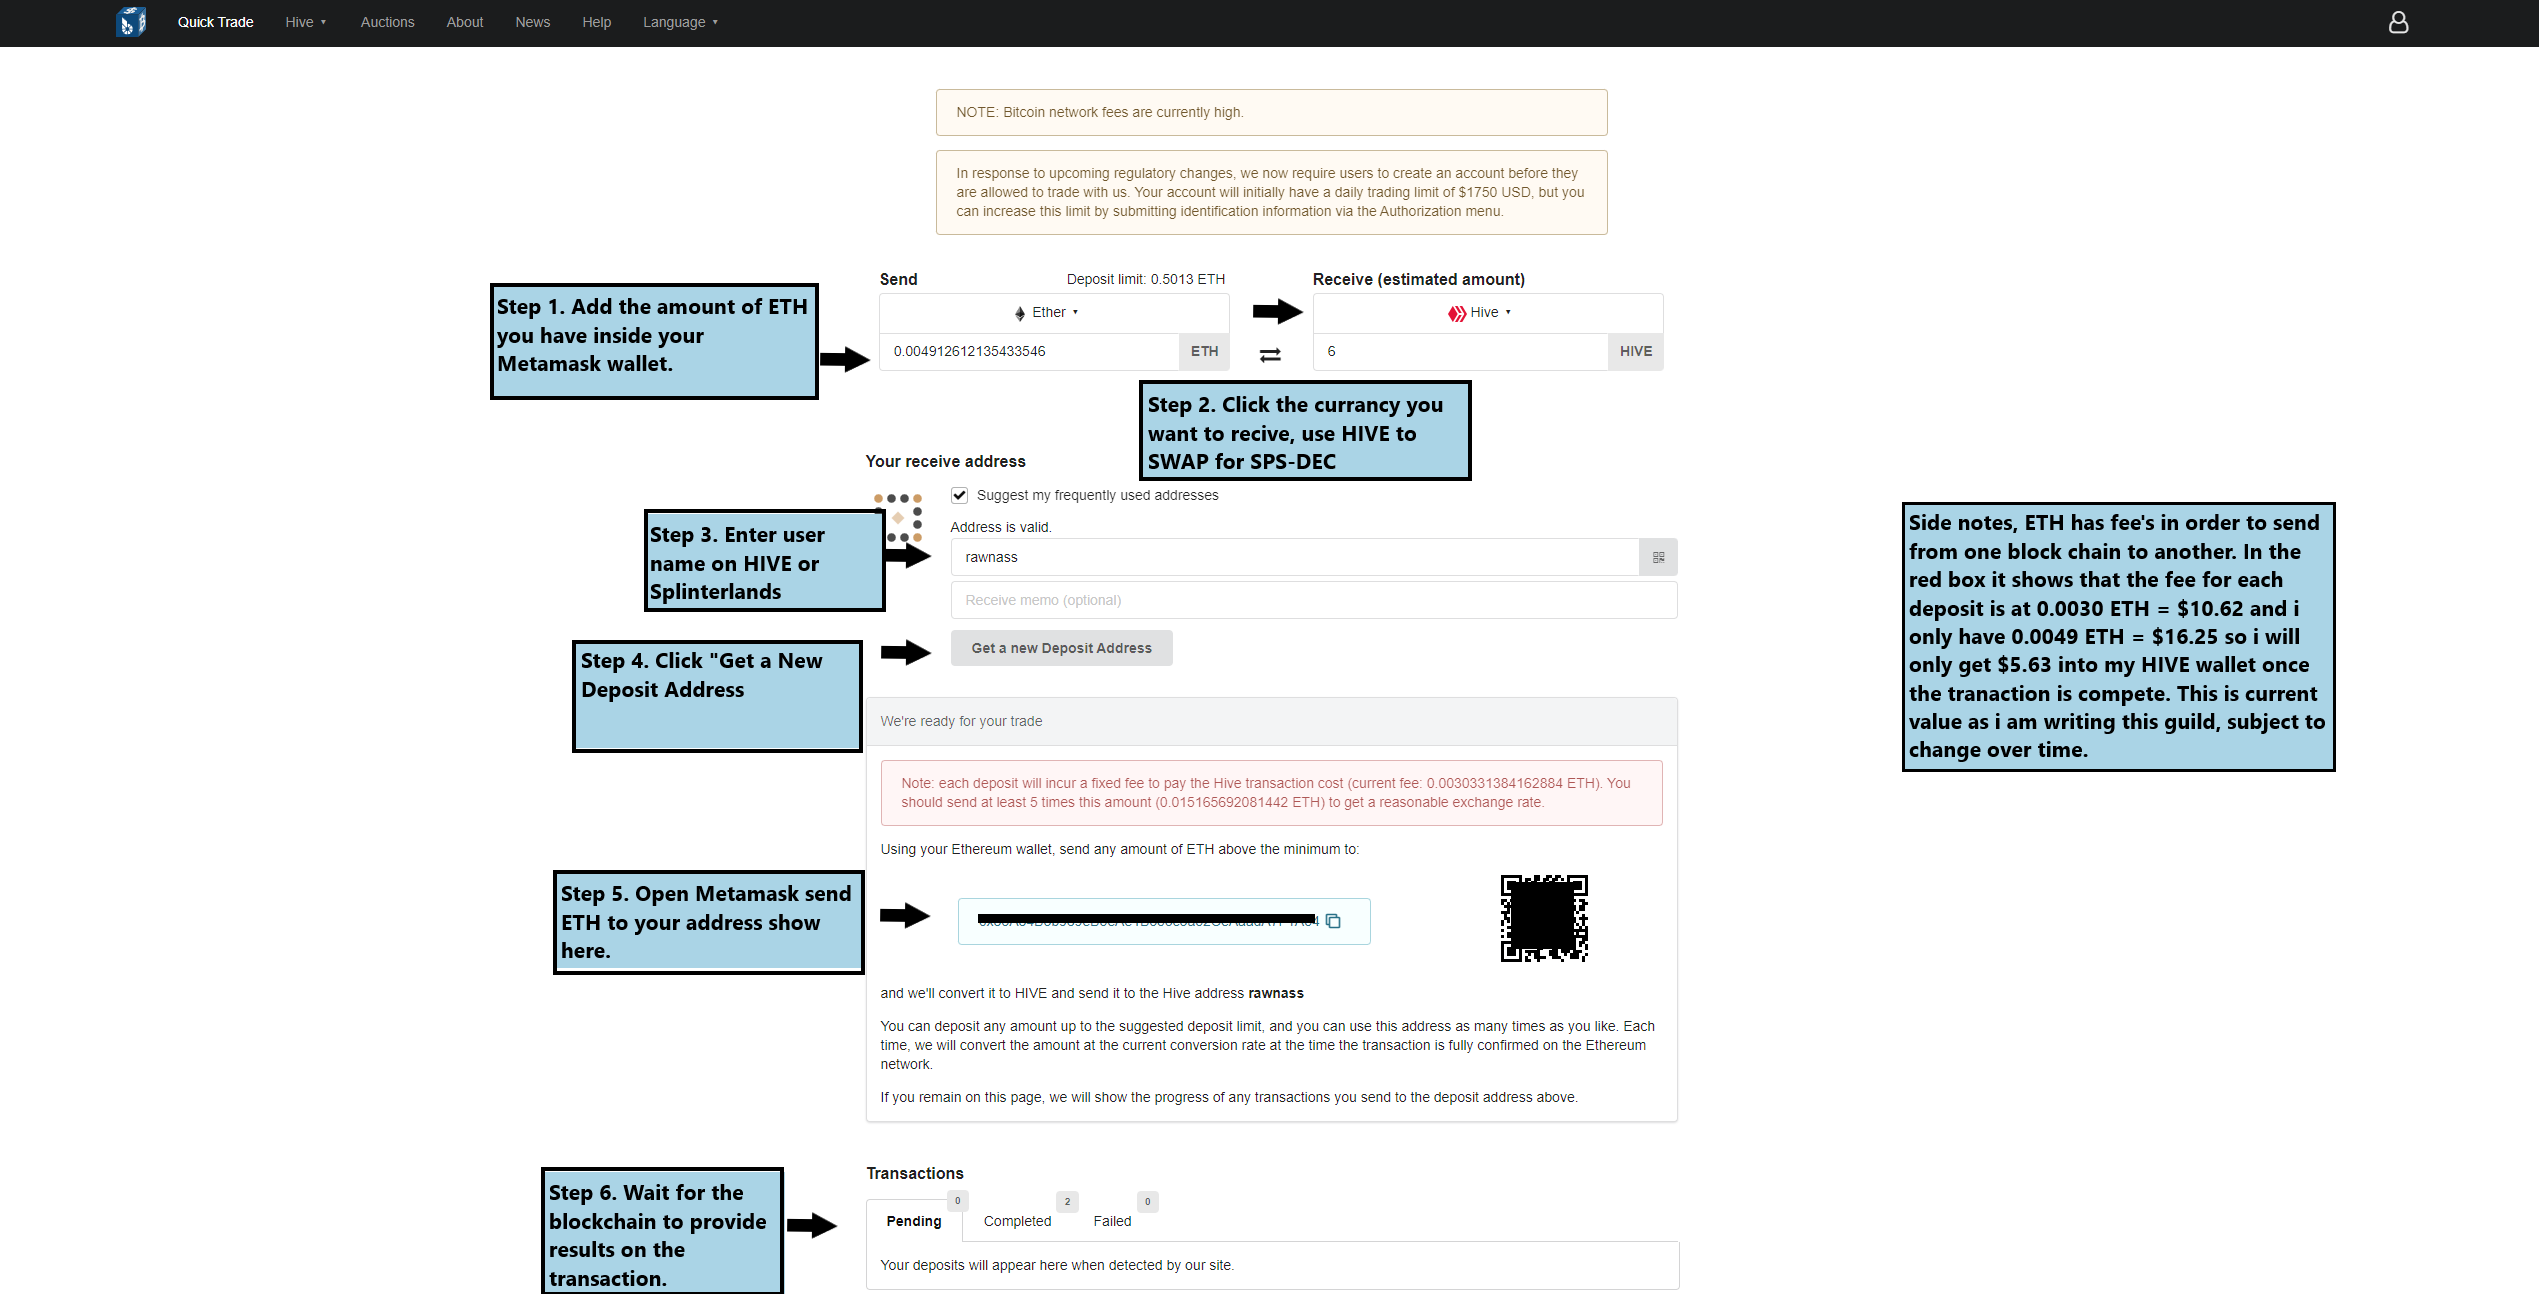Click the HIVE unit label on receive field

pos(1635,351)
